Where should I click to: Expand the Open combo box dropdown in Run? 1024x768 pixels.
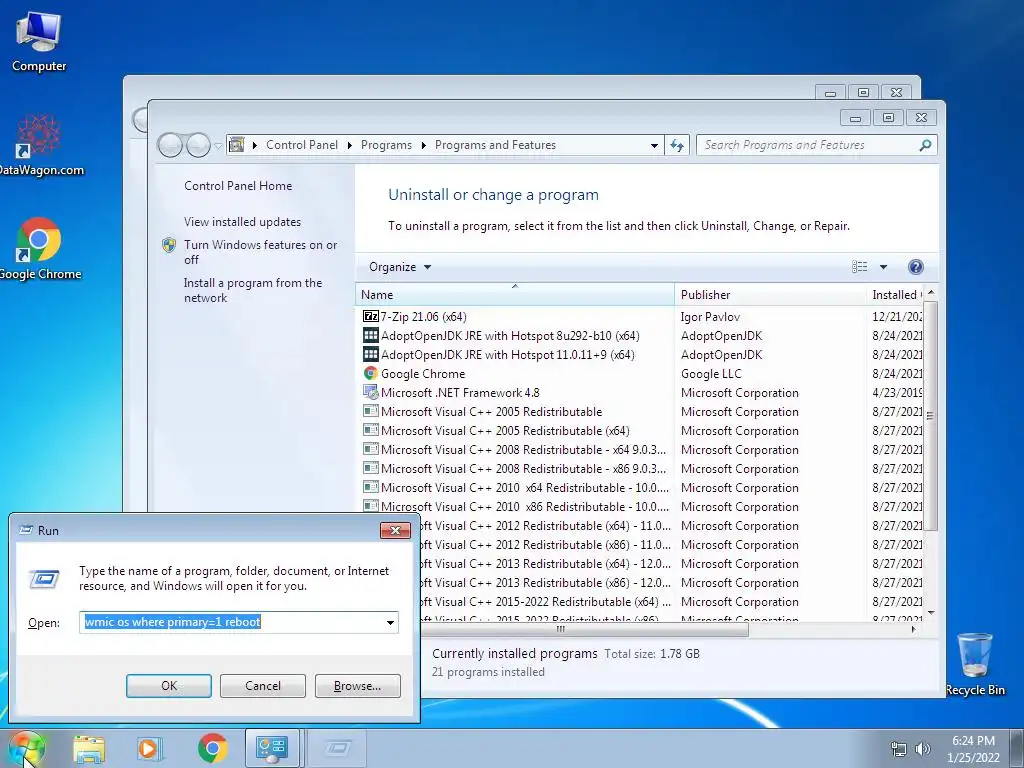tap(390, 622)
